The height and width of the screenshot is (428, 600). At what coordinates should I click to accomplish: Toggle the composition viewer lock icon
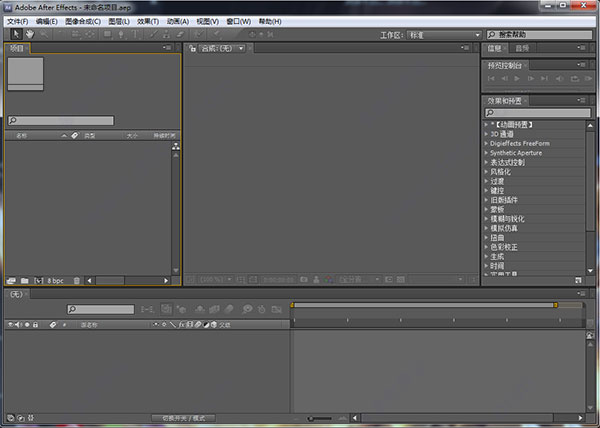point(192,48)
